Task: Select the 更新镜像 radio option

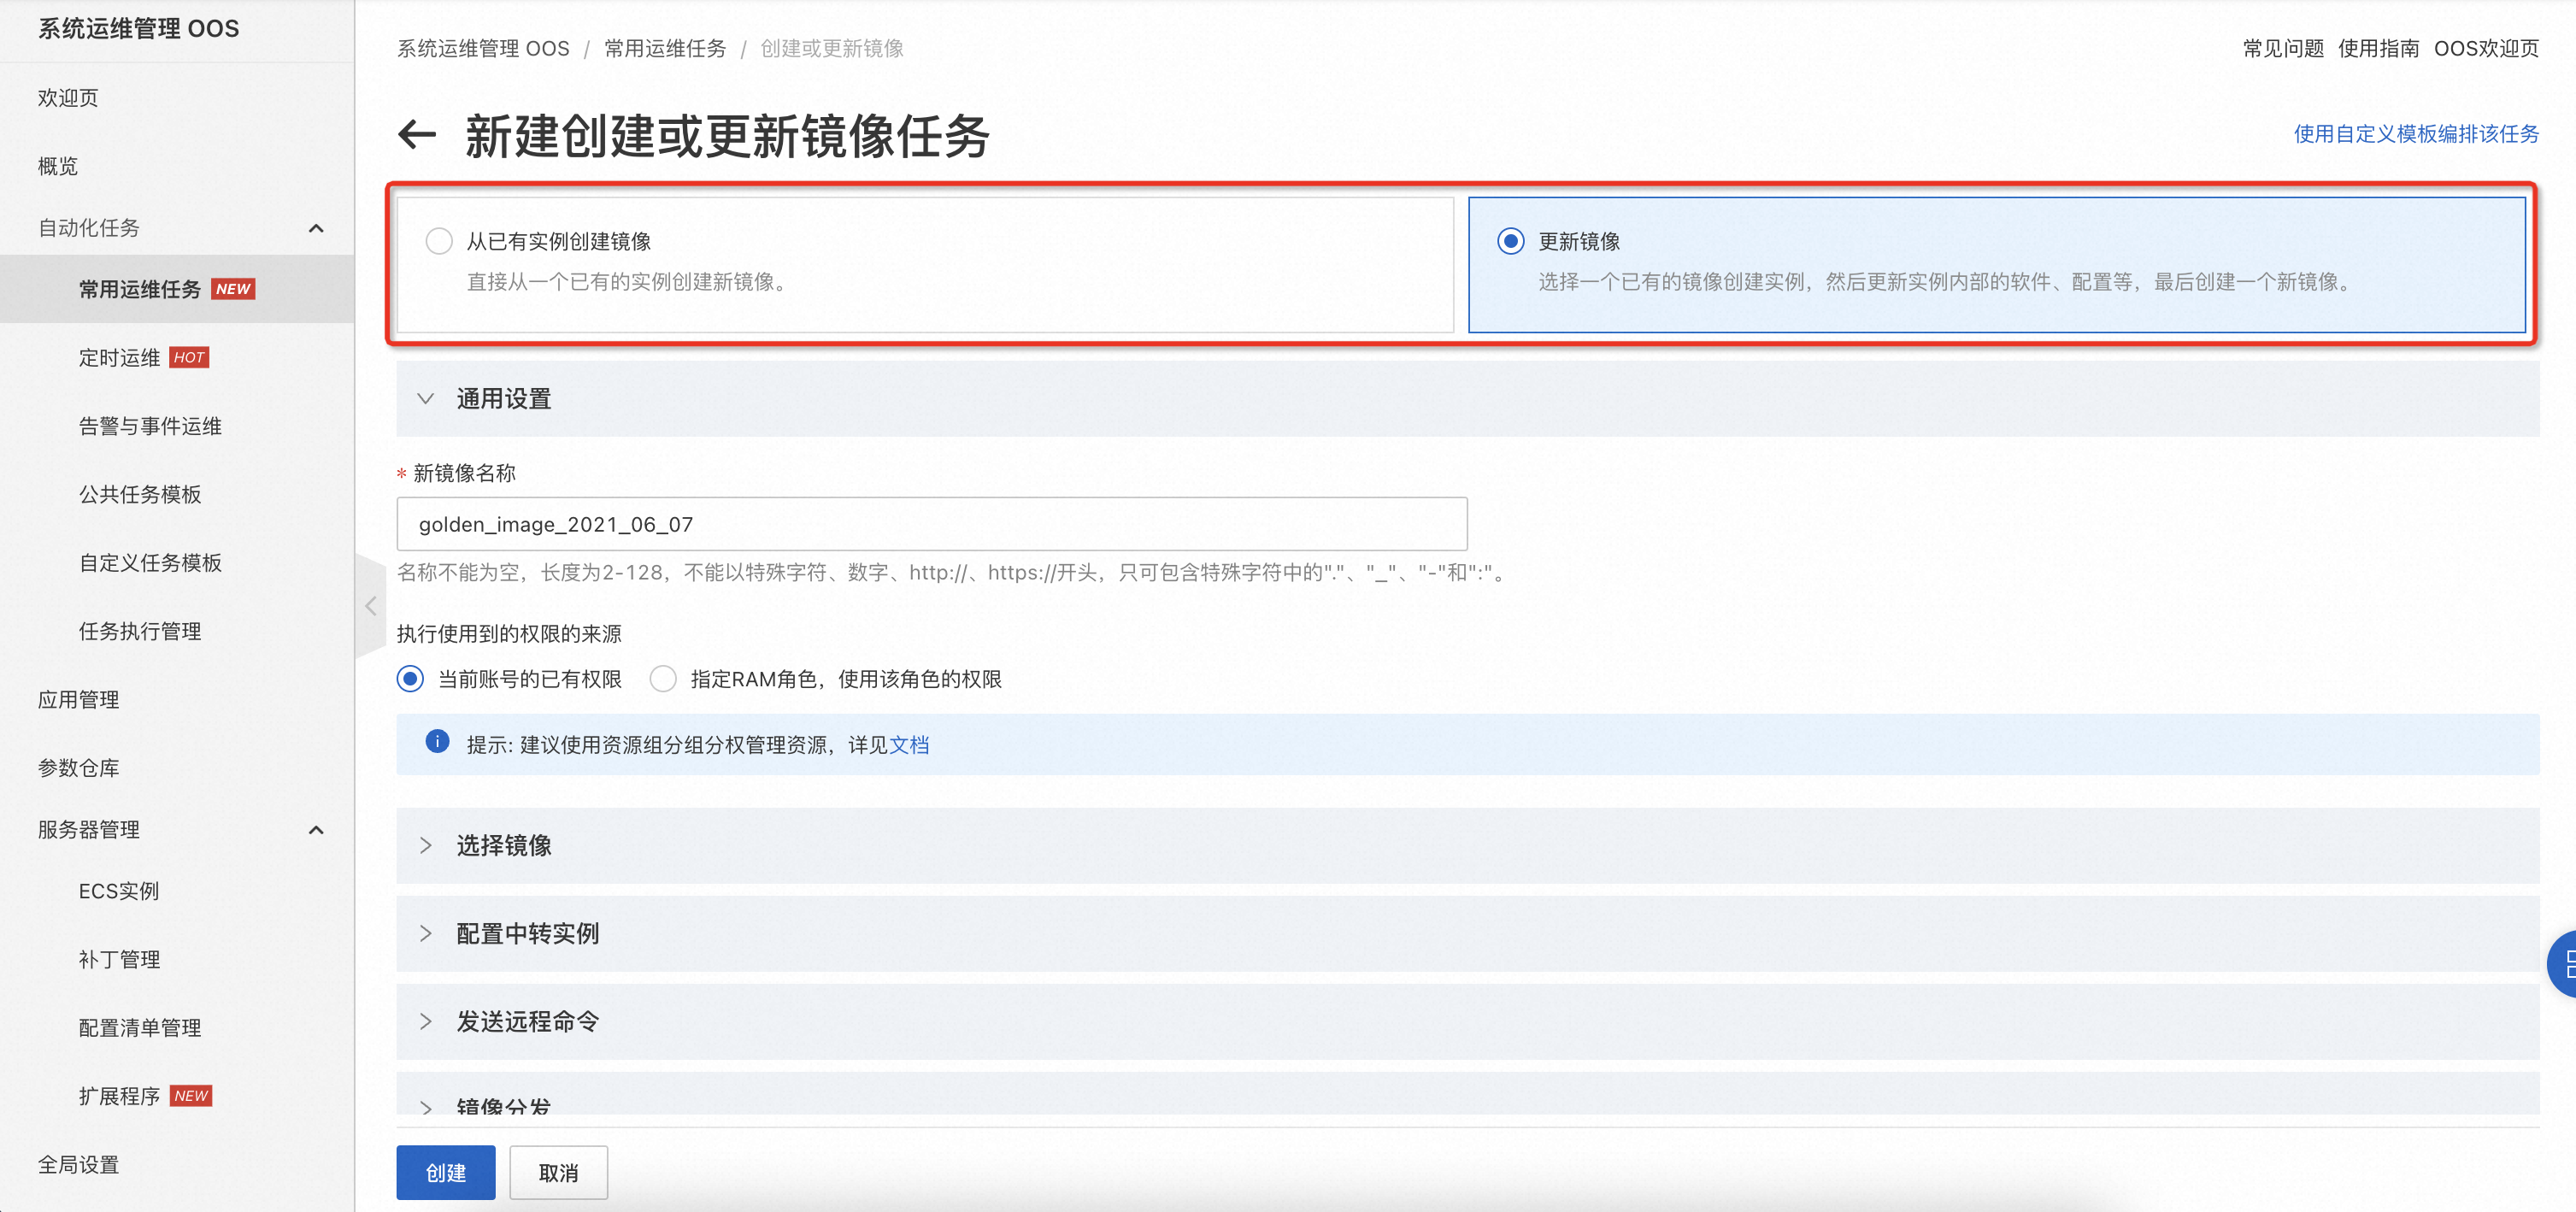Action: click(x=1510, y=241)
